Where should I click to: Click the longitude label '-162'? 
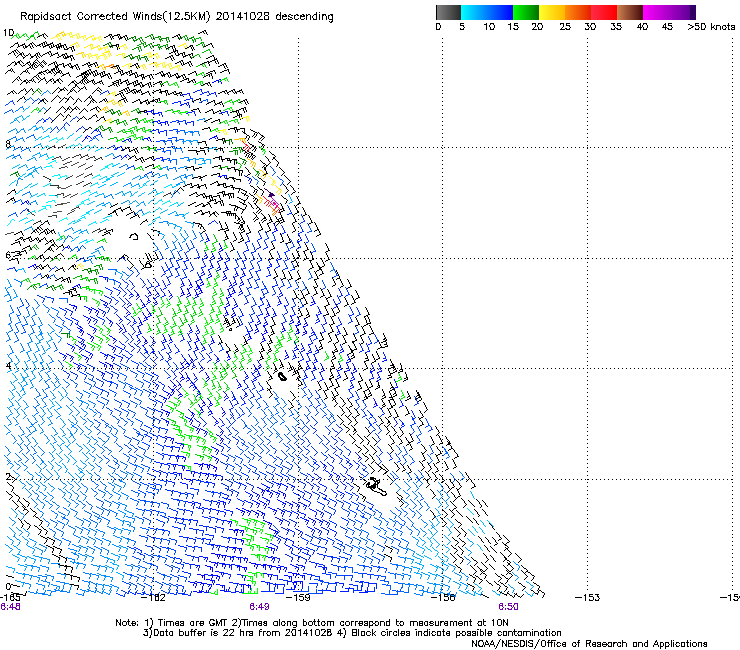click(x=154, y=598)
